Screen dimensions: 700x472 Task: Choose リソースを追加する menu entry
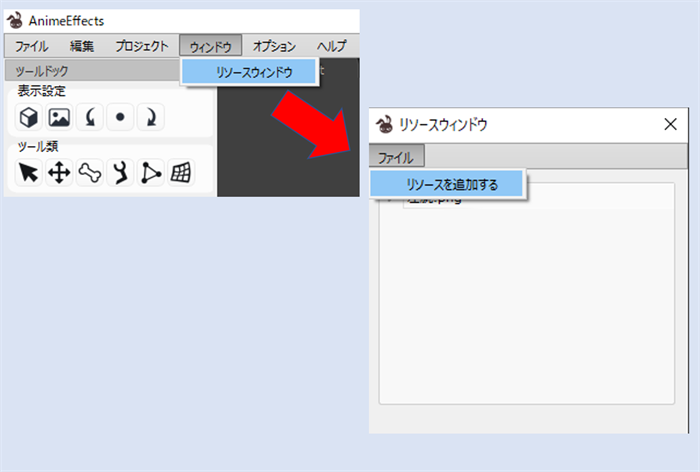[446, 184]
